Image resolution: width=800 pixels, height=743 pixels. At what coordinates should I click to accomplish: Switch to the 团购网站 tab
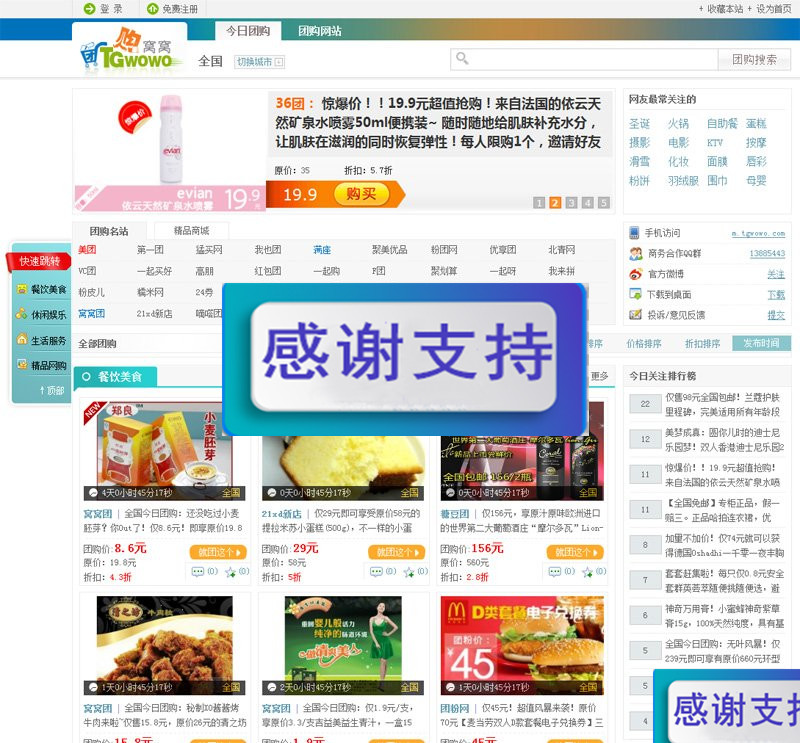pyautogui.click(x=320, y=31)
